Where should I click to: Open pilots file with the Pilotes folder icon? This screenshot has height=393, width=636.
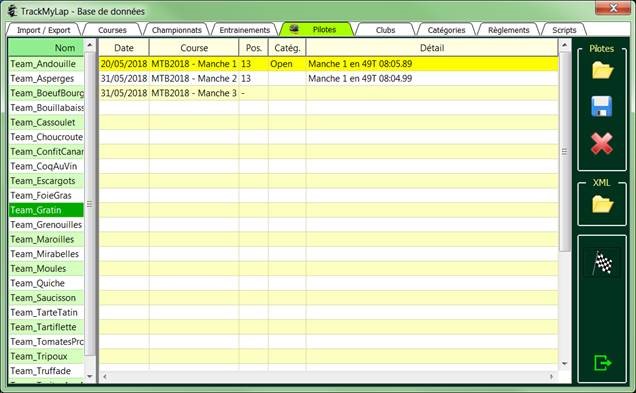[602, 71]
